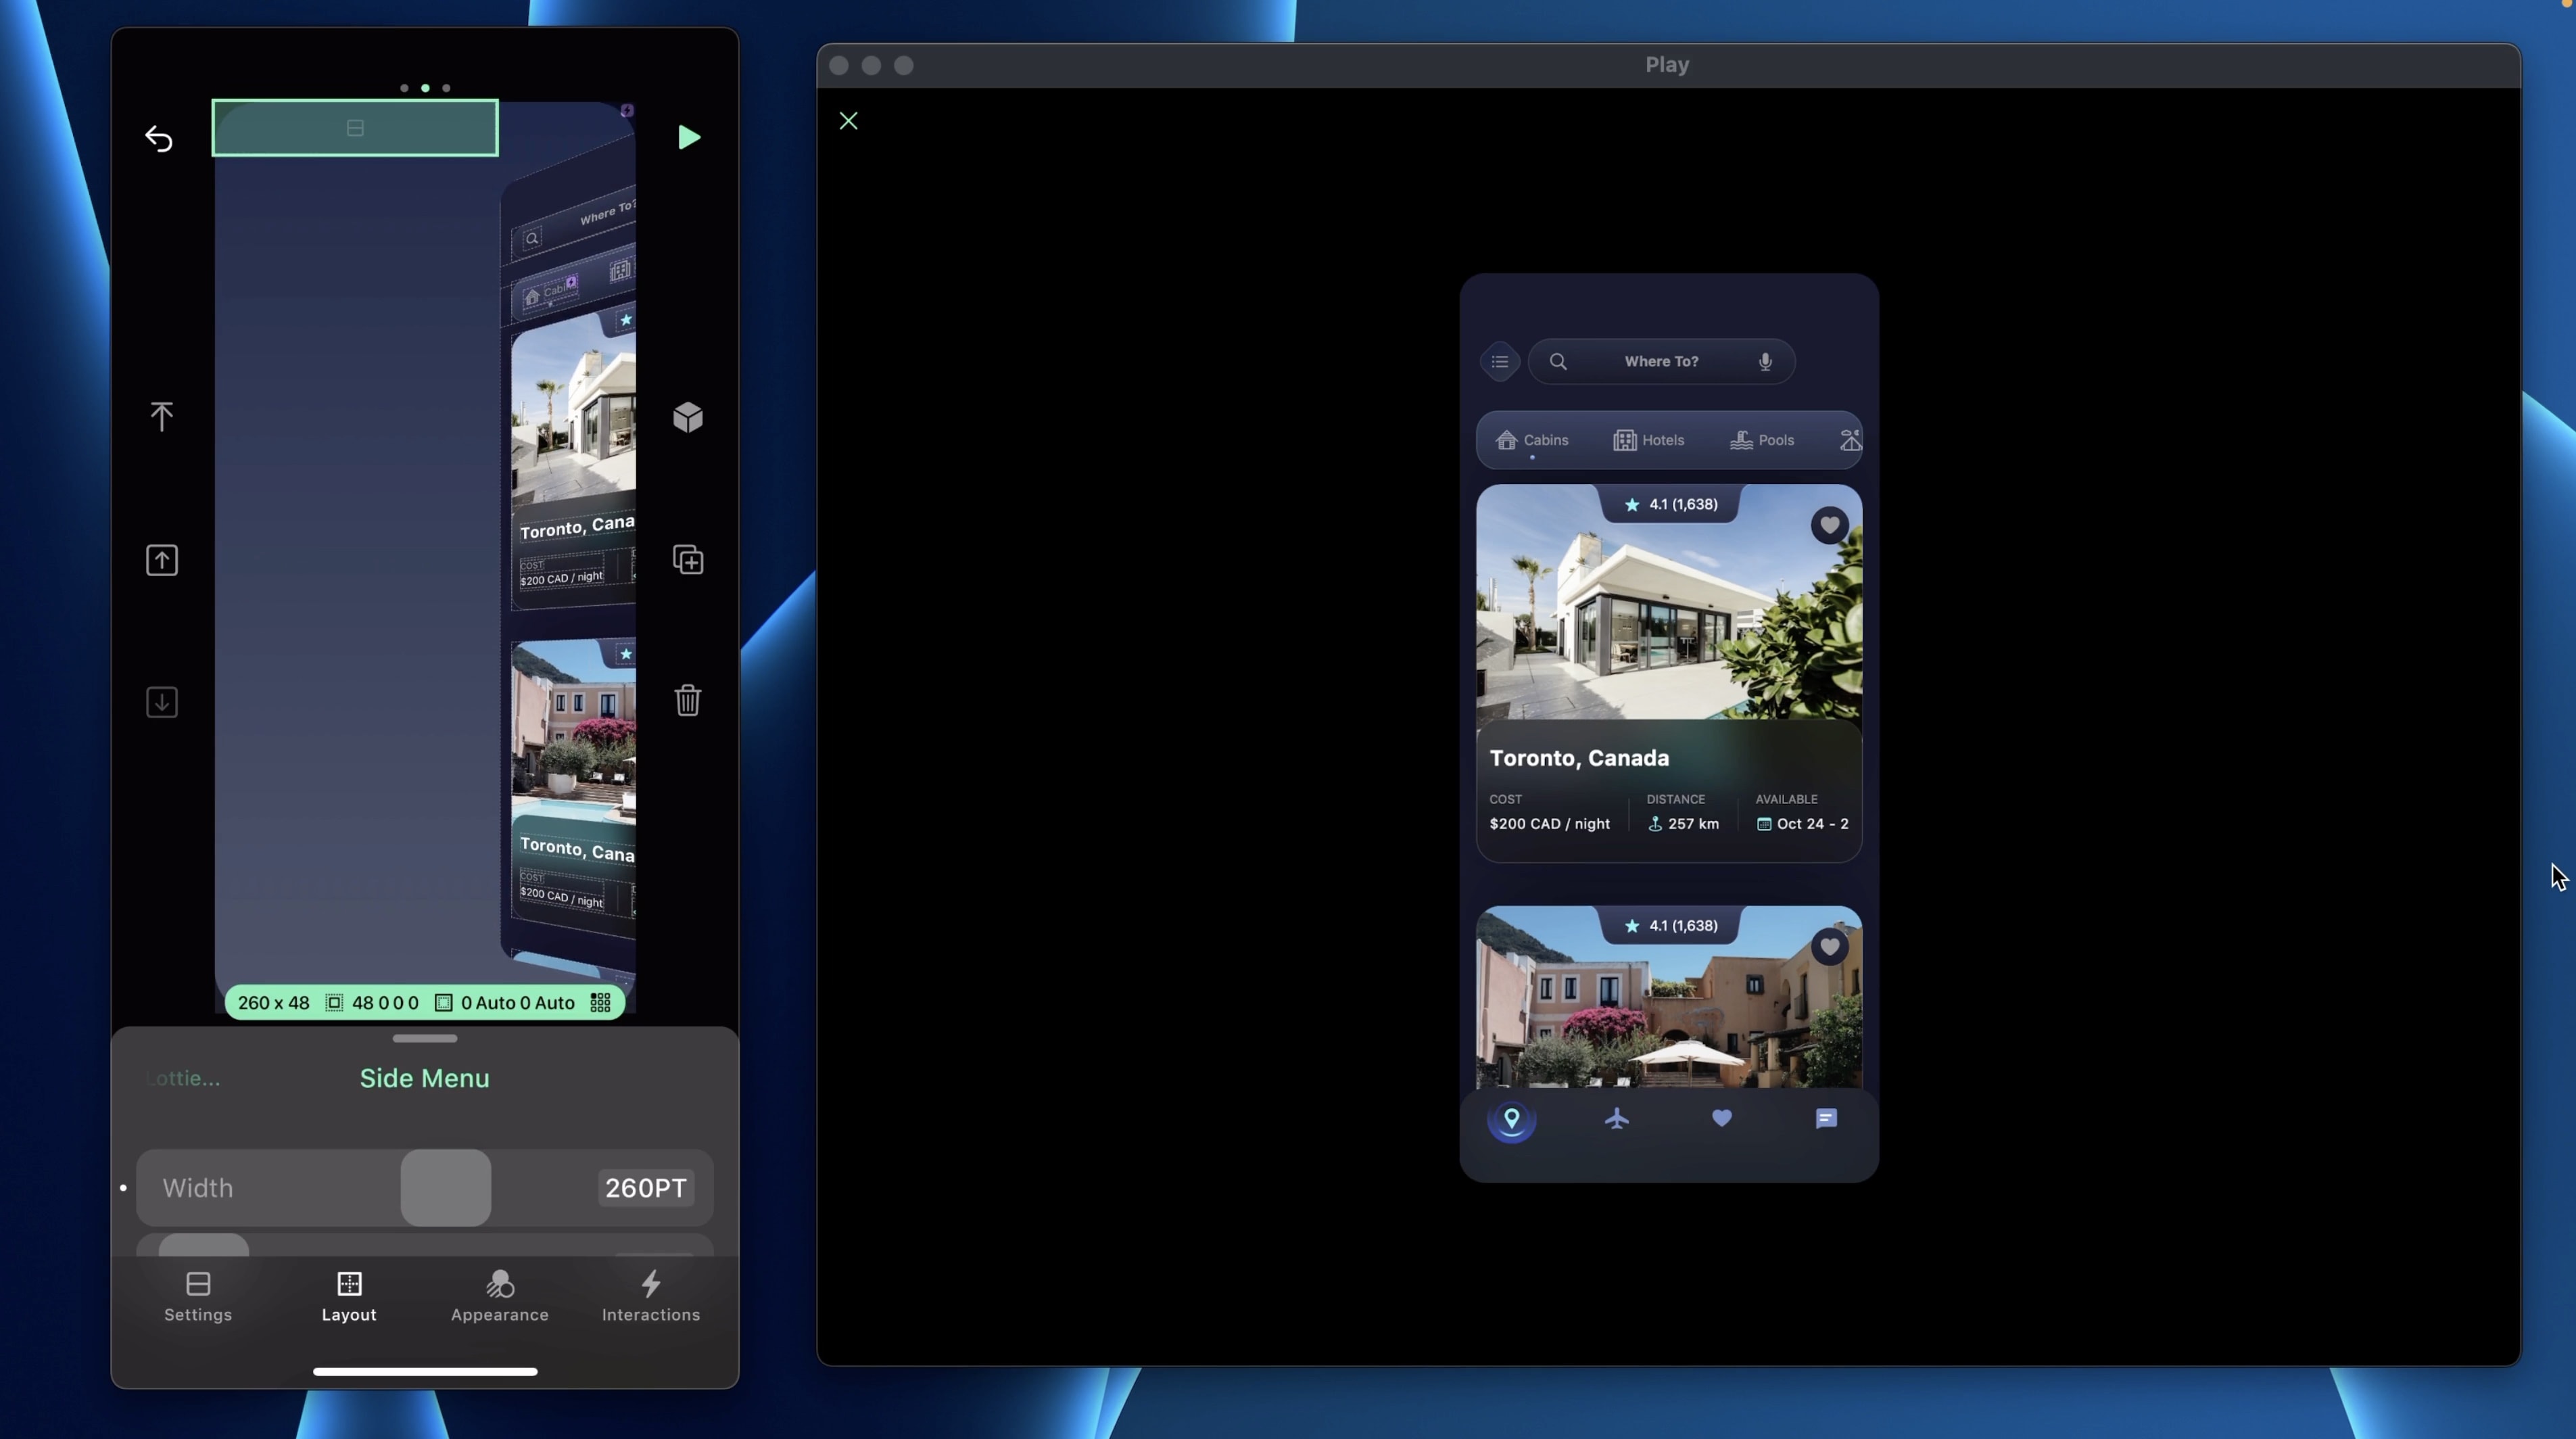Image resolution: width=2576 pixels, height=1439 pixels.
Task: Click the Width slider handle
Action: [446, 1188]
